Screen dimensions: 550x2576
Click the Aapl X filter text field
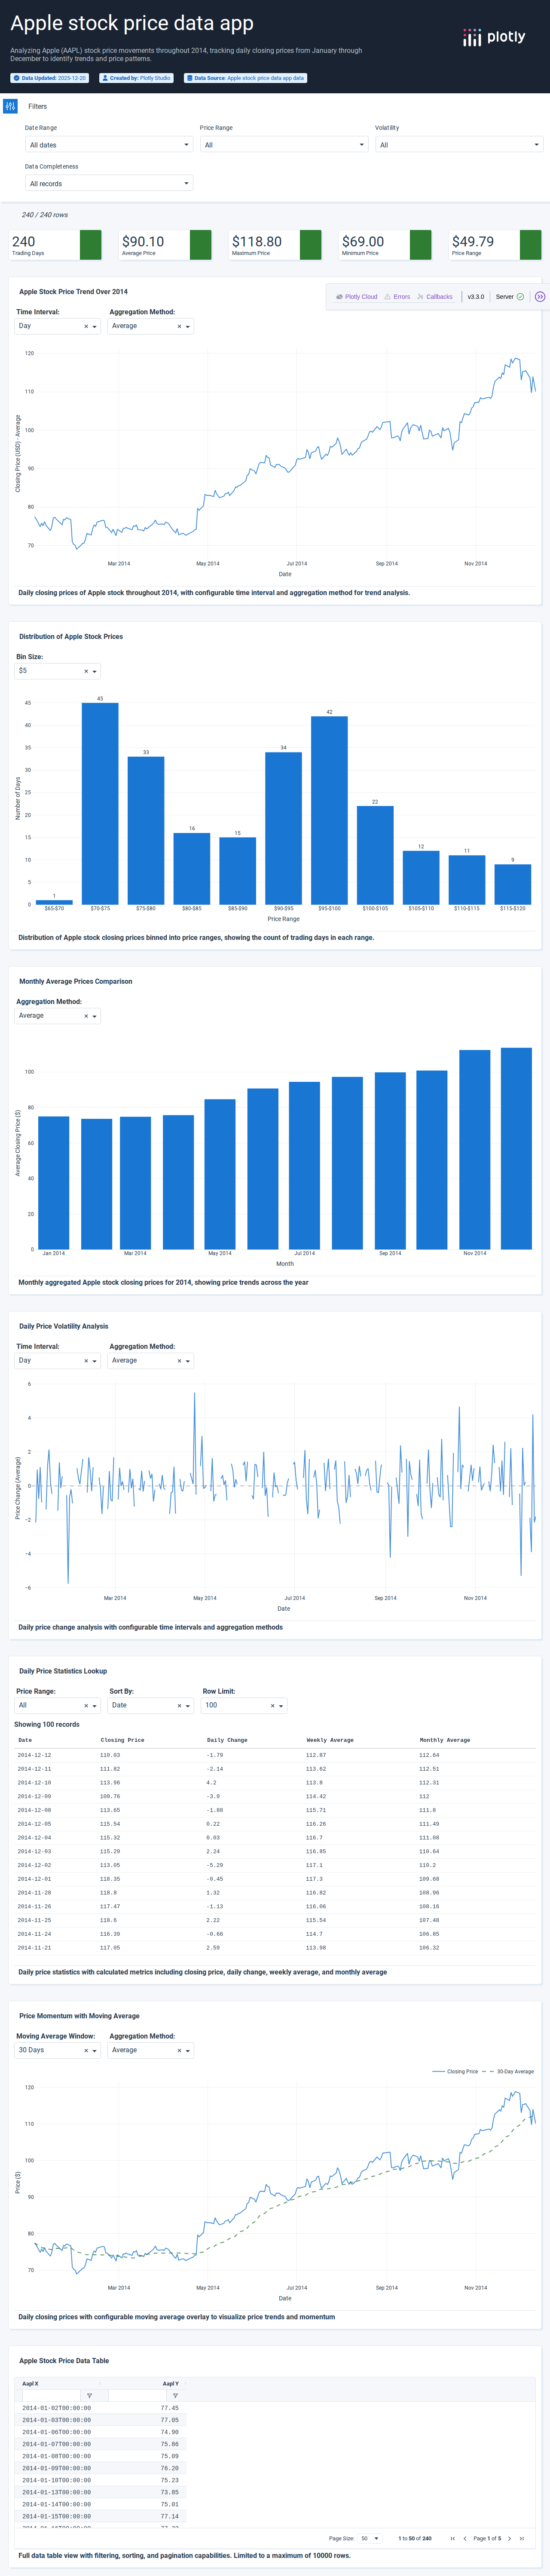[x=51, y=2396]
